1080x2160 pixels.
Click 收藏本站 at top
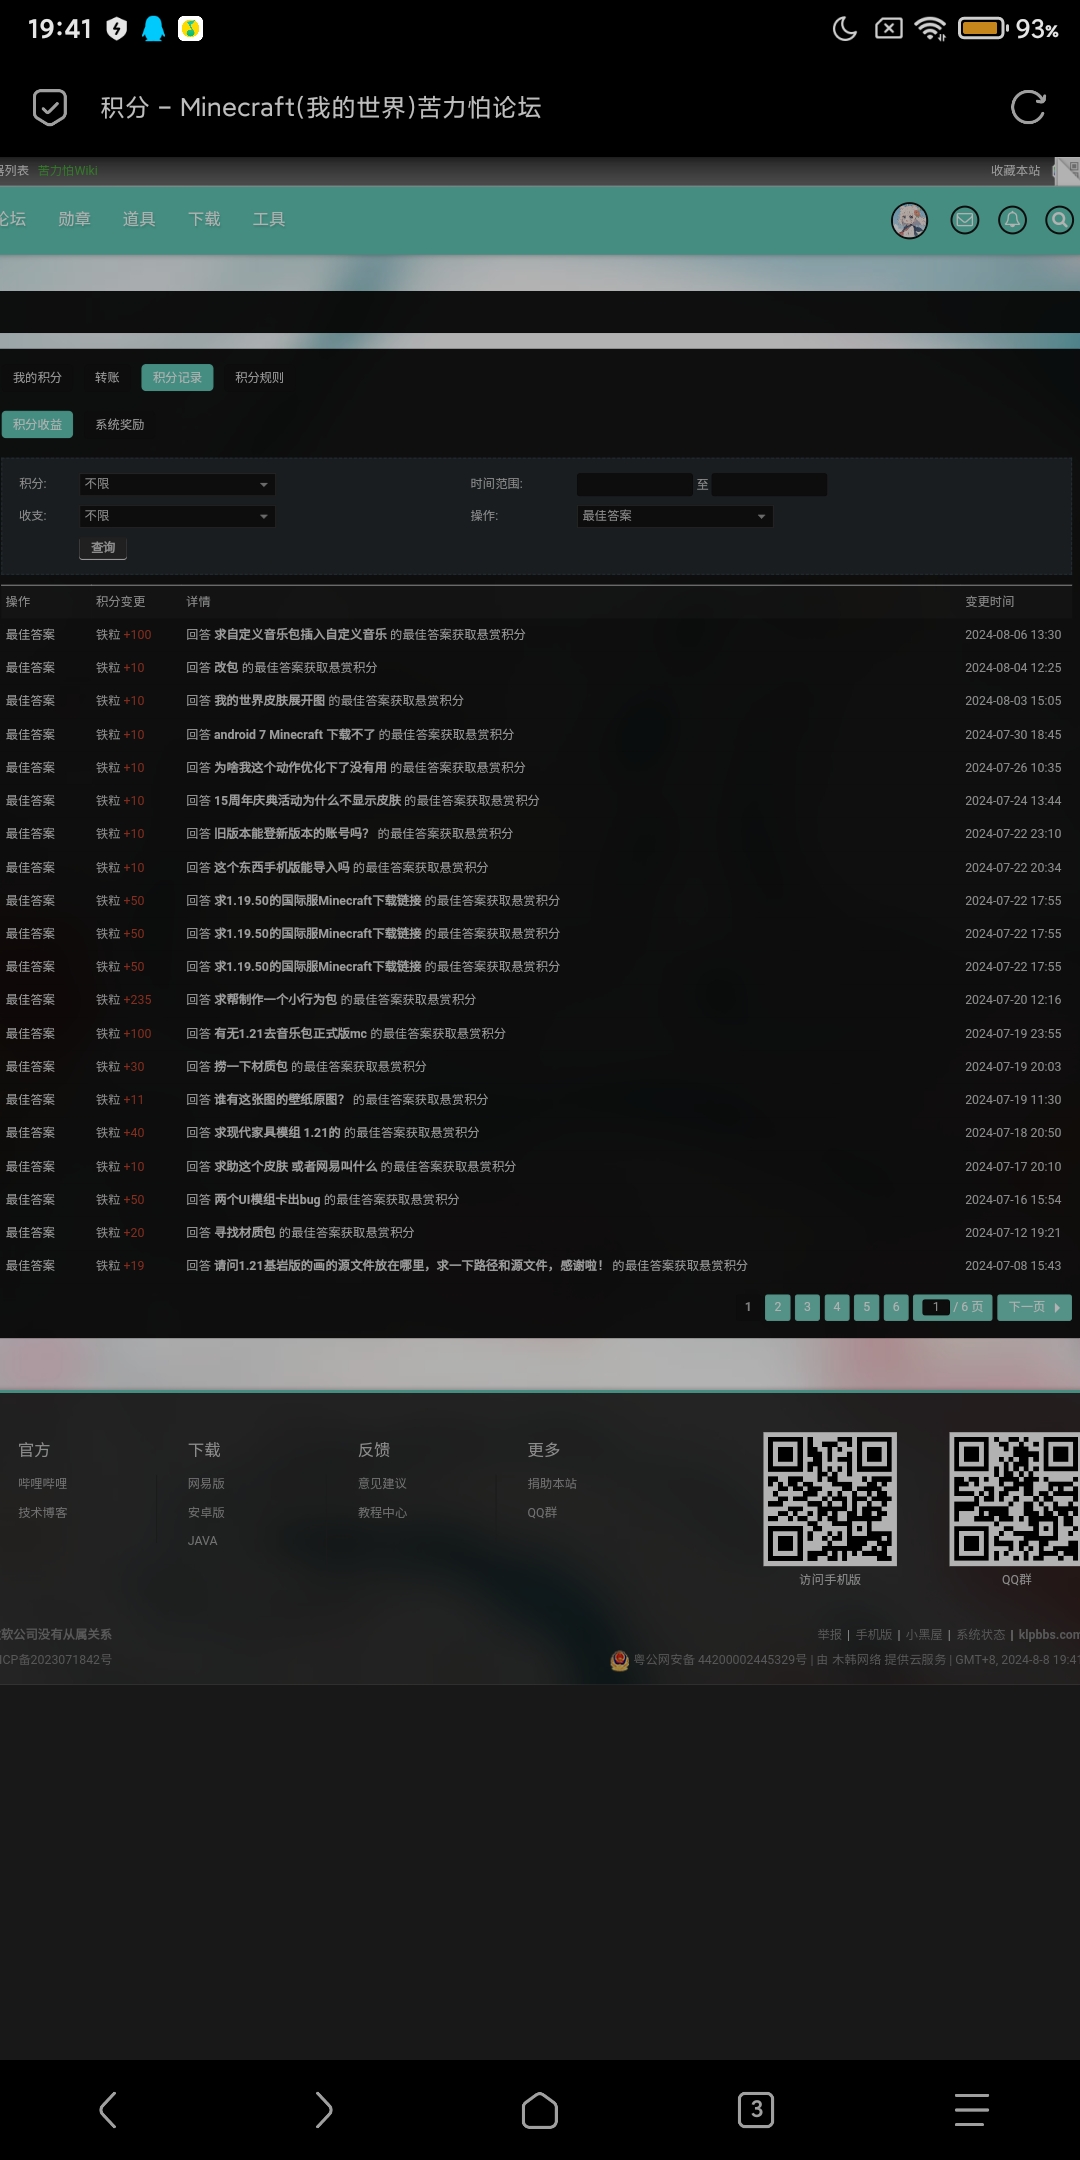tap(1015, 171)
